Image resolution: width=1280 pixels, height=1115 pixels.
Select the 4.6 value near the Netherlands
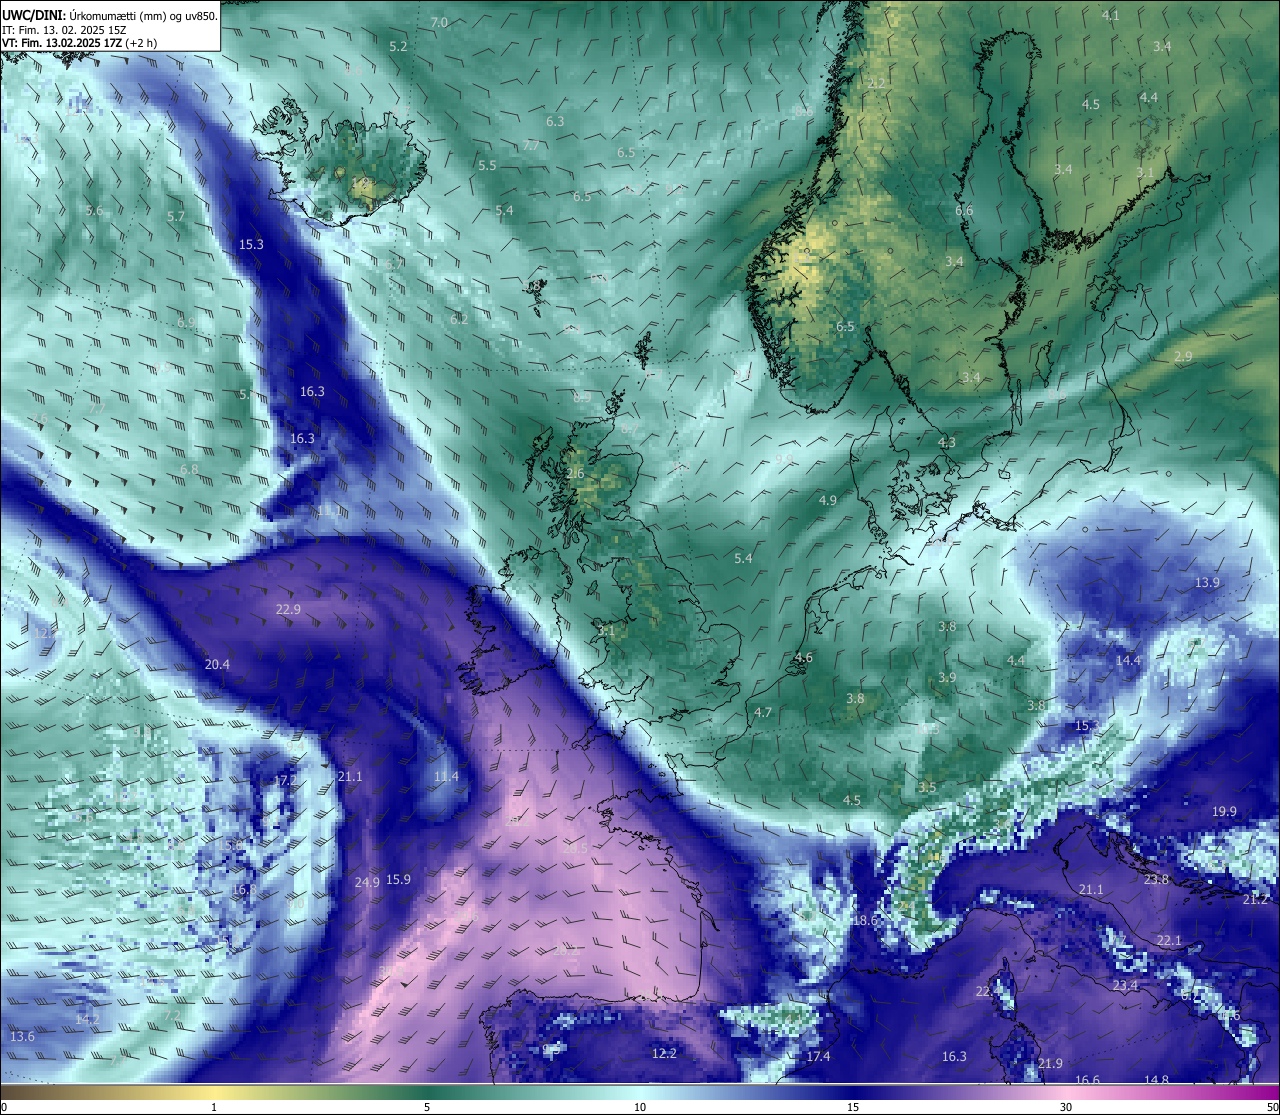pyautogui.click(x=803, y=657)
